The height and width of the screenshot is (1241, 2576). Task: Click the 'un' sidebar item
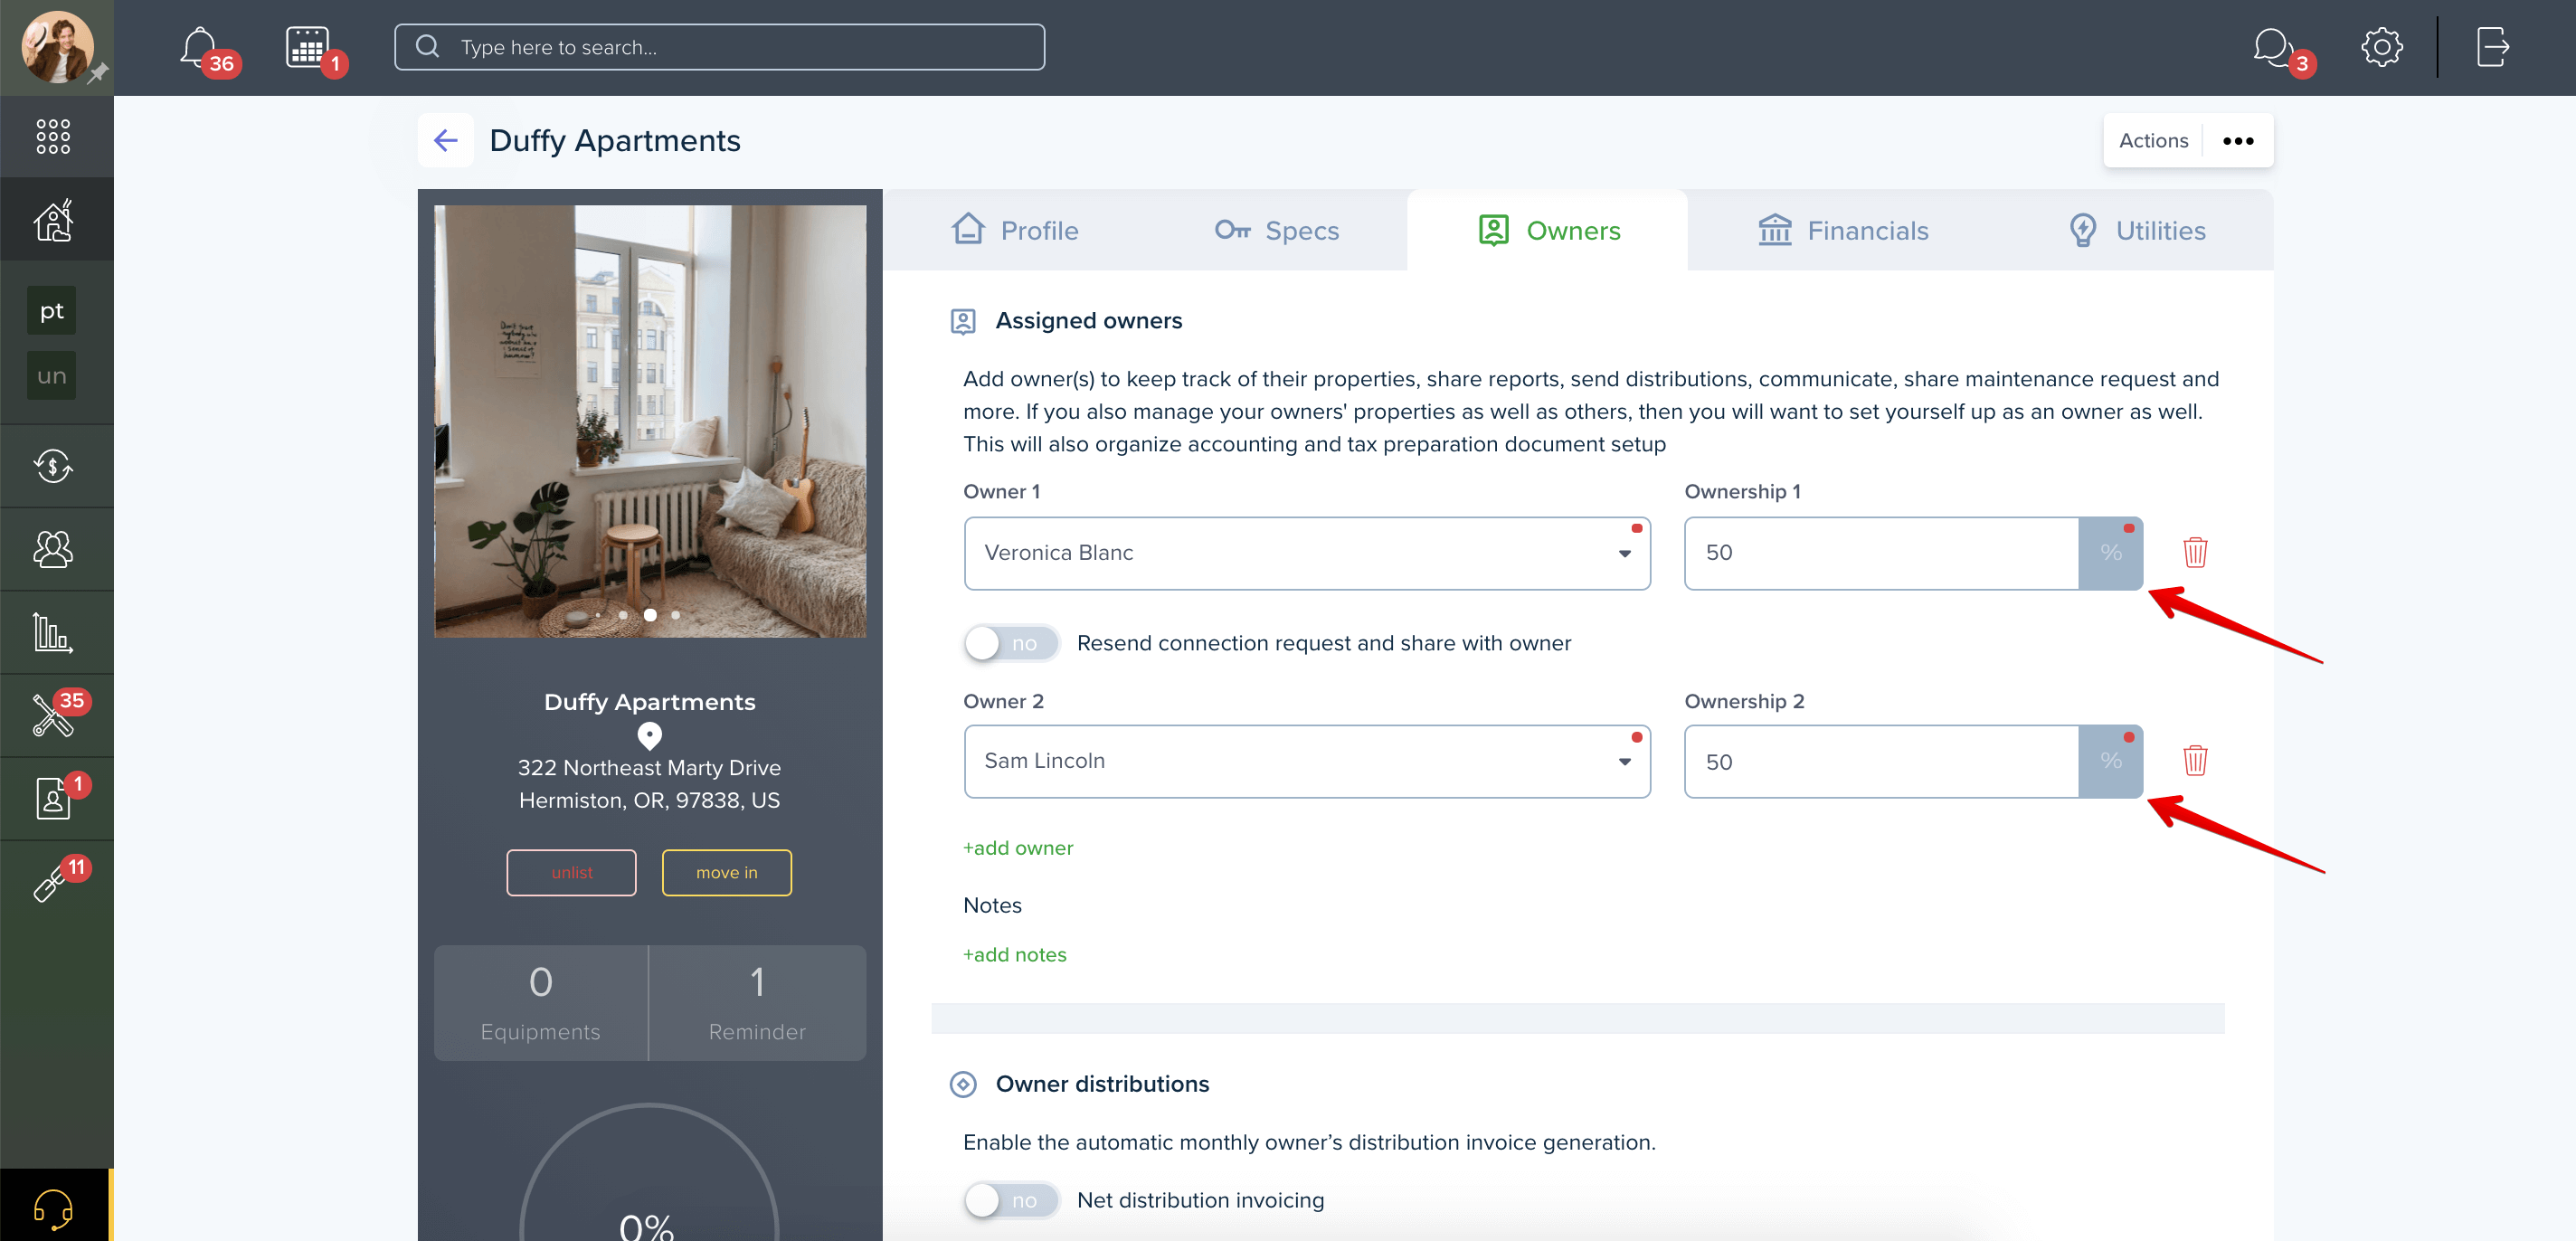pos(52,376)
